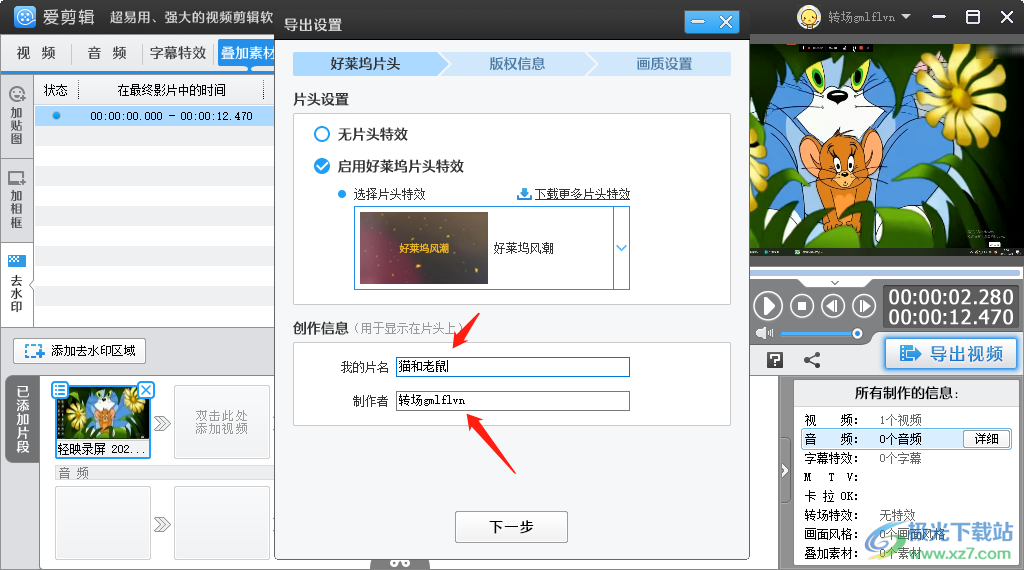Open the 叠加素材 tab

pos(247,53)
